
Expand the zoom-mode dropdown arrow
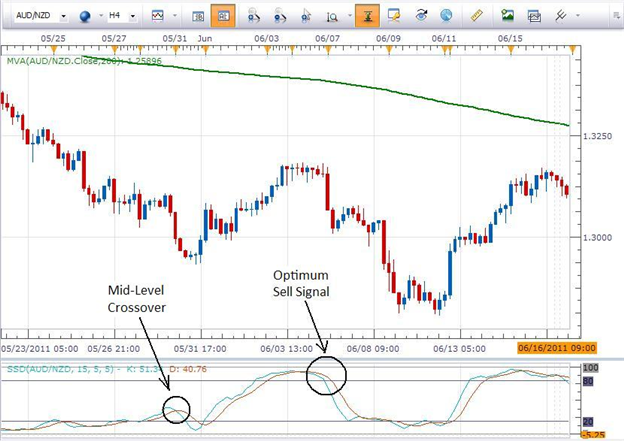point(350,16)
